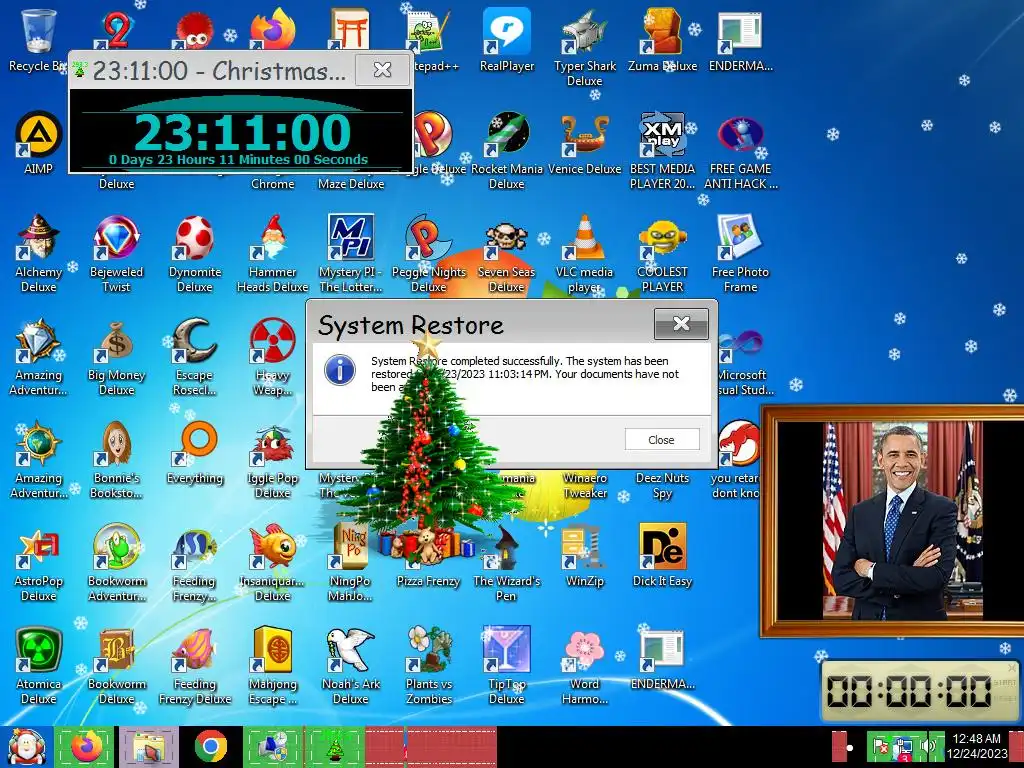Select the COOLEST PLAYER icon
This screenshot has width=1024, height=768.
click(x=662, y=253)
